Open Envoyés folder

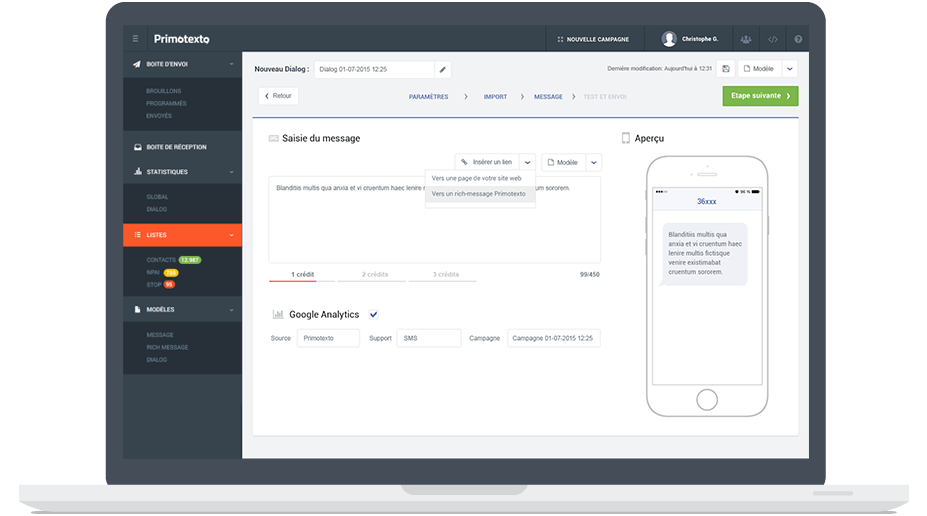tap(159, 116)
